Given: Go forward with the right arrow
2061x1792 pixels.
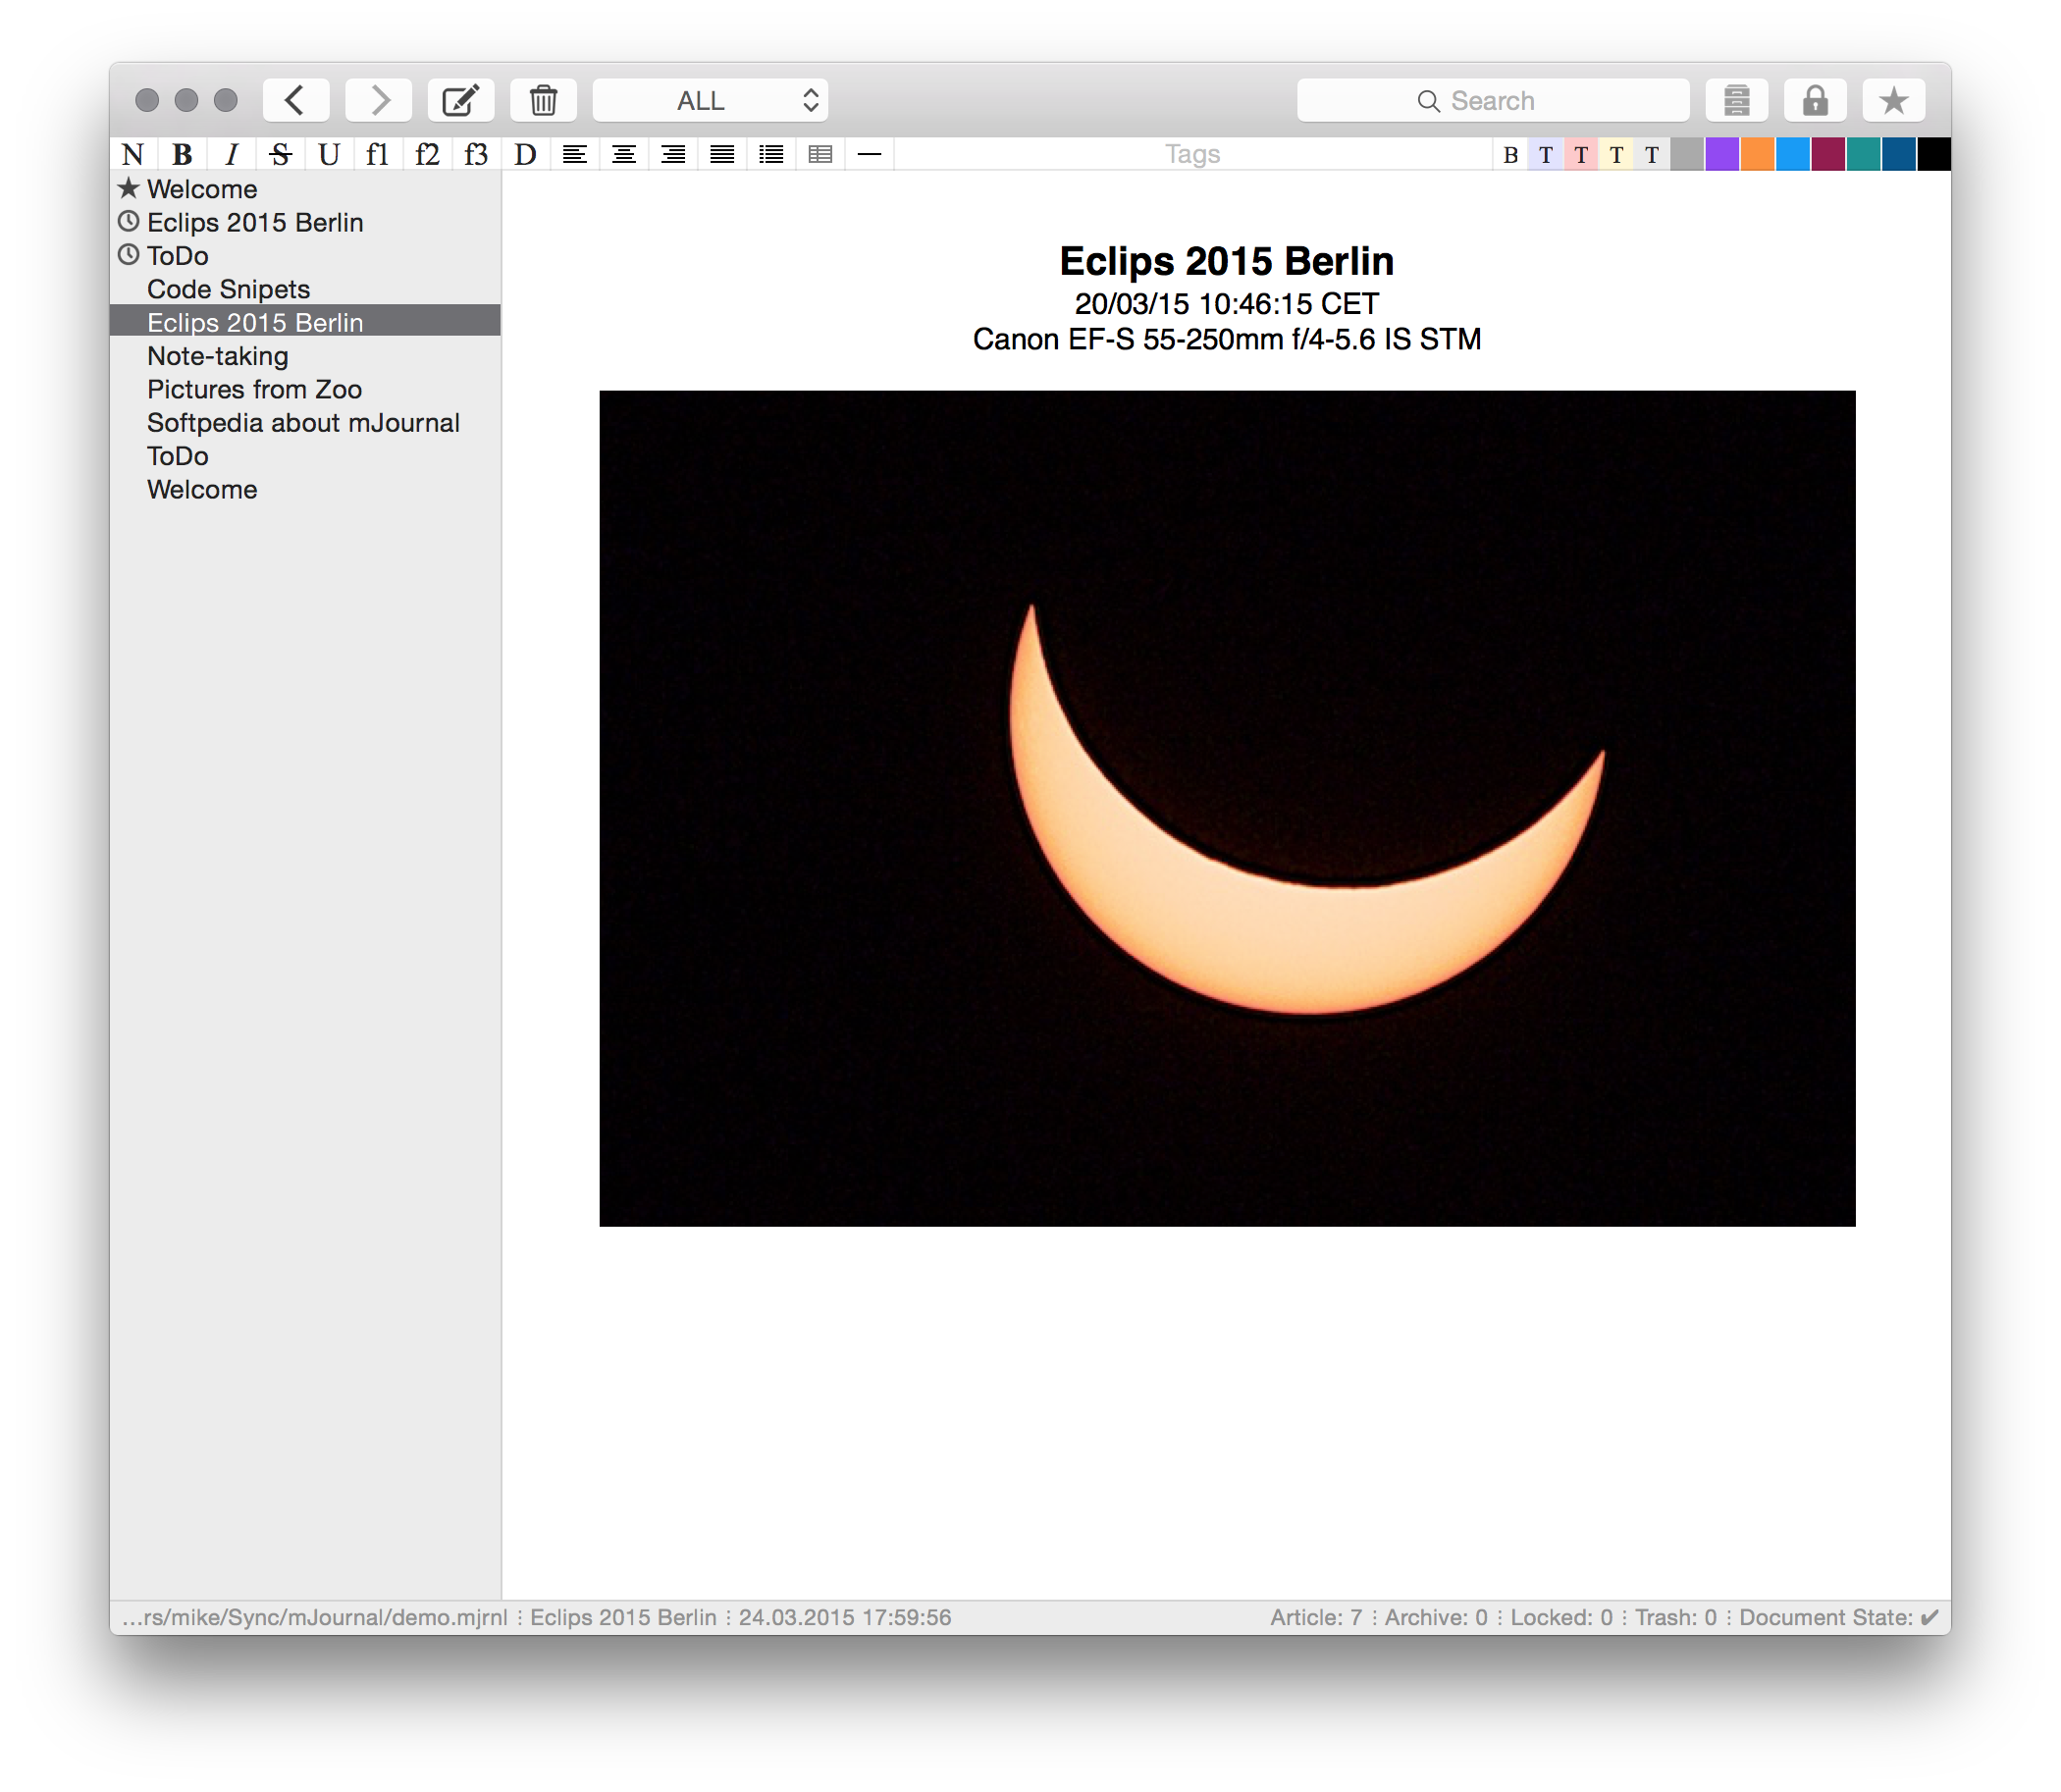Looking at the screenshot, I should [379, 100].
